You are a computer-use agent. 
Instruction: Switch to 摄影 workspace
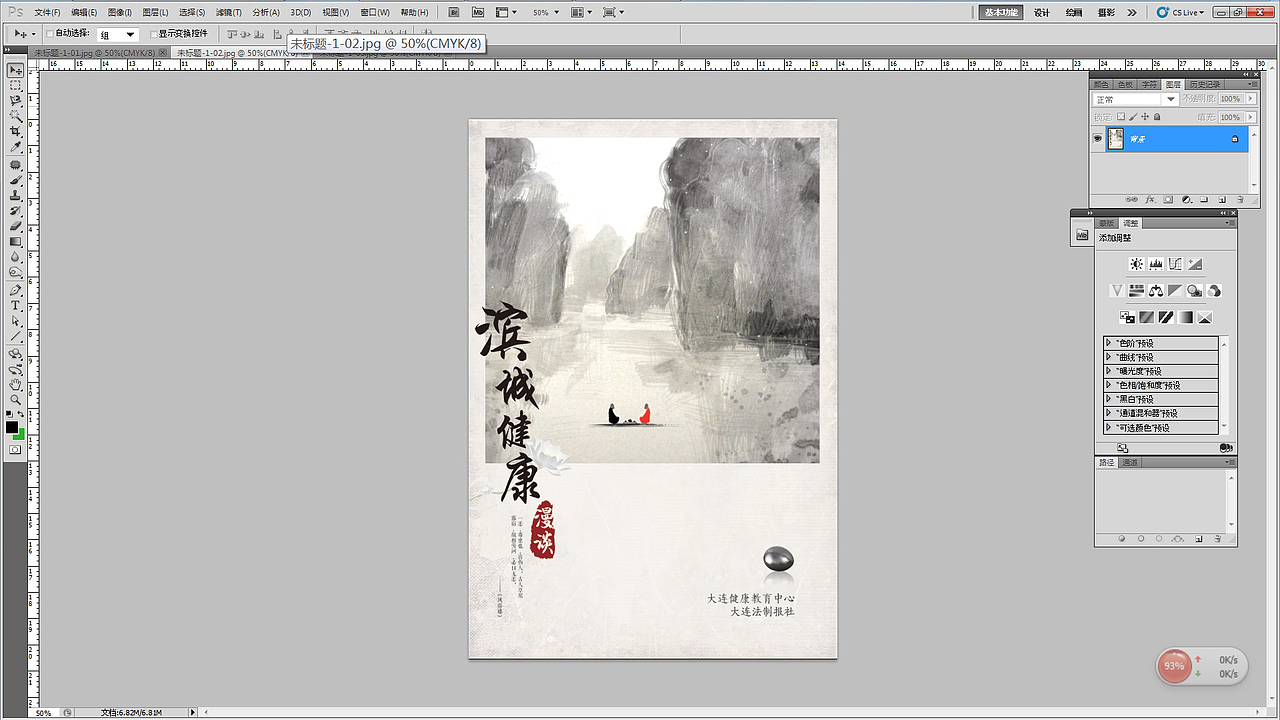(1106, 12)
